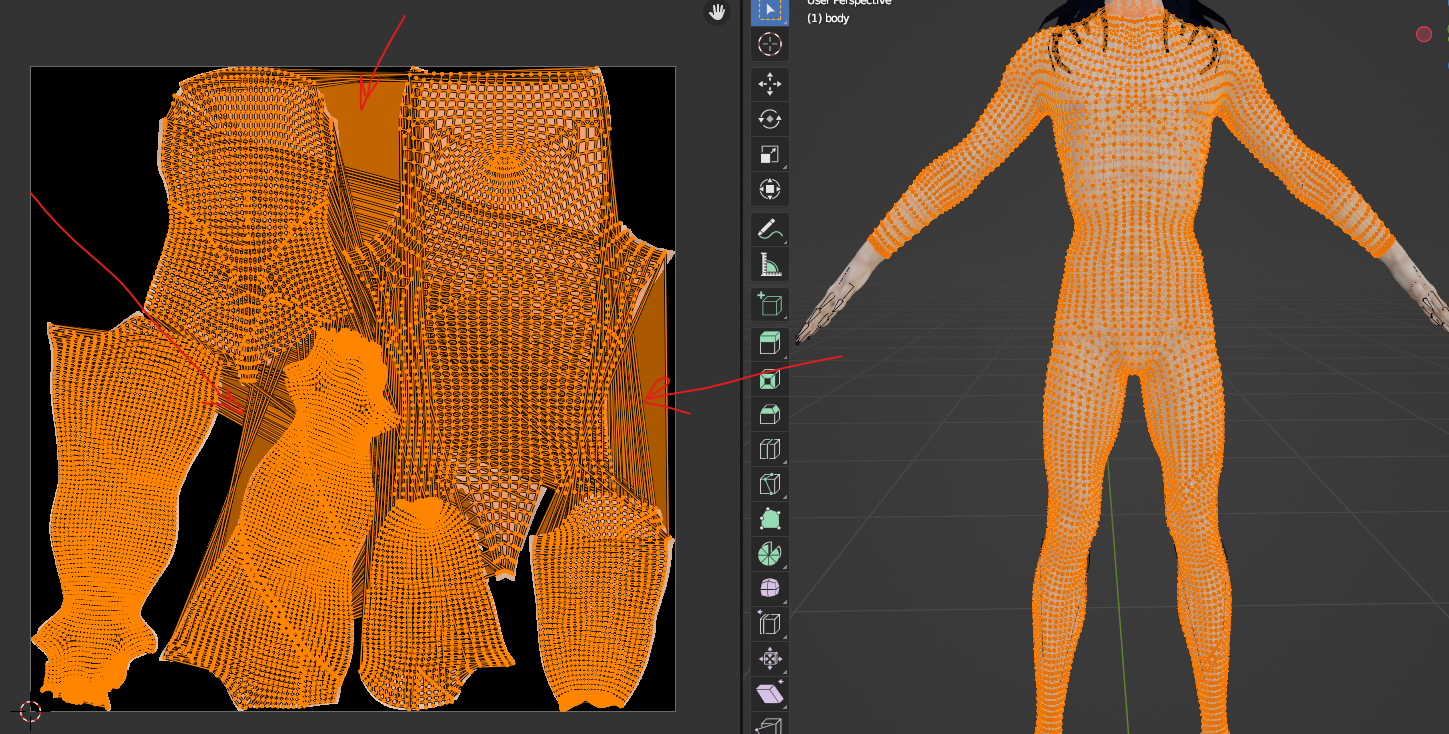This screenshot has width=1449, height=734.
Task: Pick the Loop Cut tool
Action: click(x=769, y=449)
